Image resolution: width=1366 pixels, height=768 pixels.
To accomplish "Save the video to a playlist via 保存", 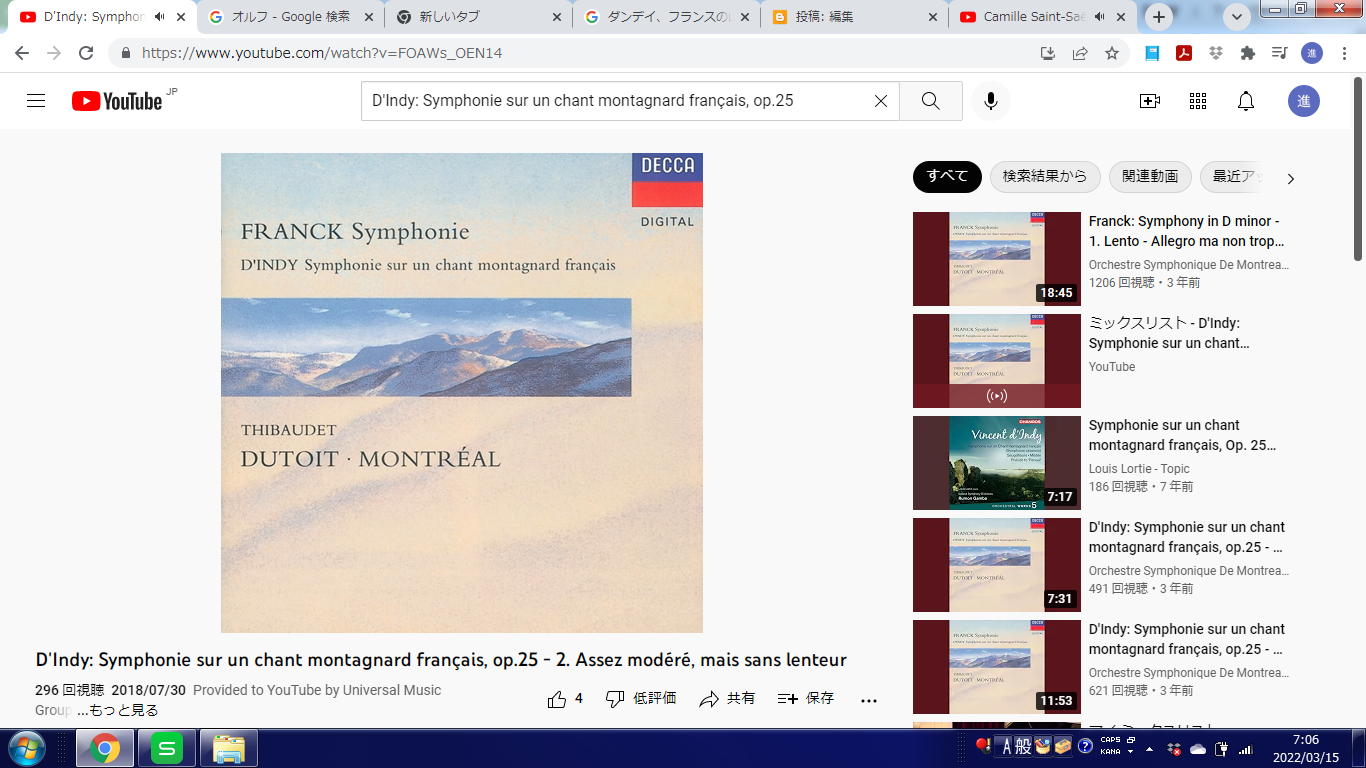I will (x=806, y=699).
